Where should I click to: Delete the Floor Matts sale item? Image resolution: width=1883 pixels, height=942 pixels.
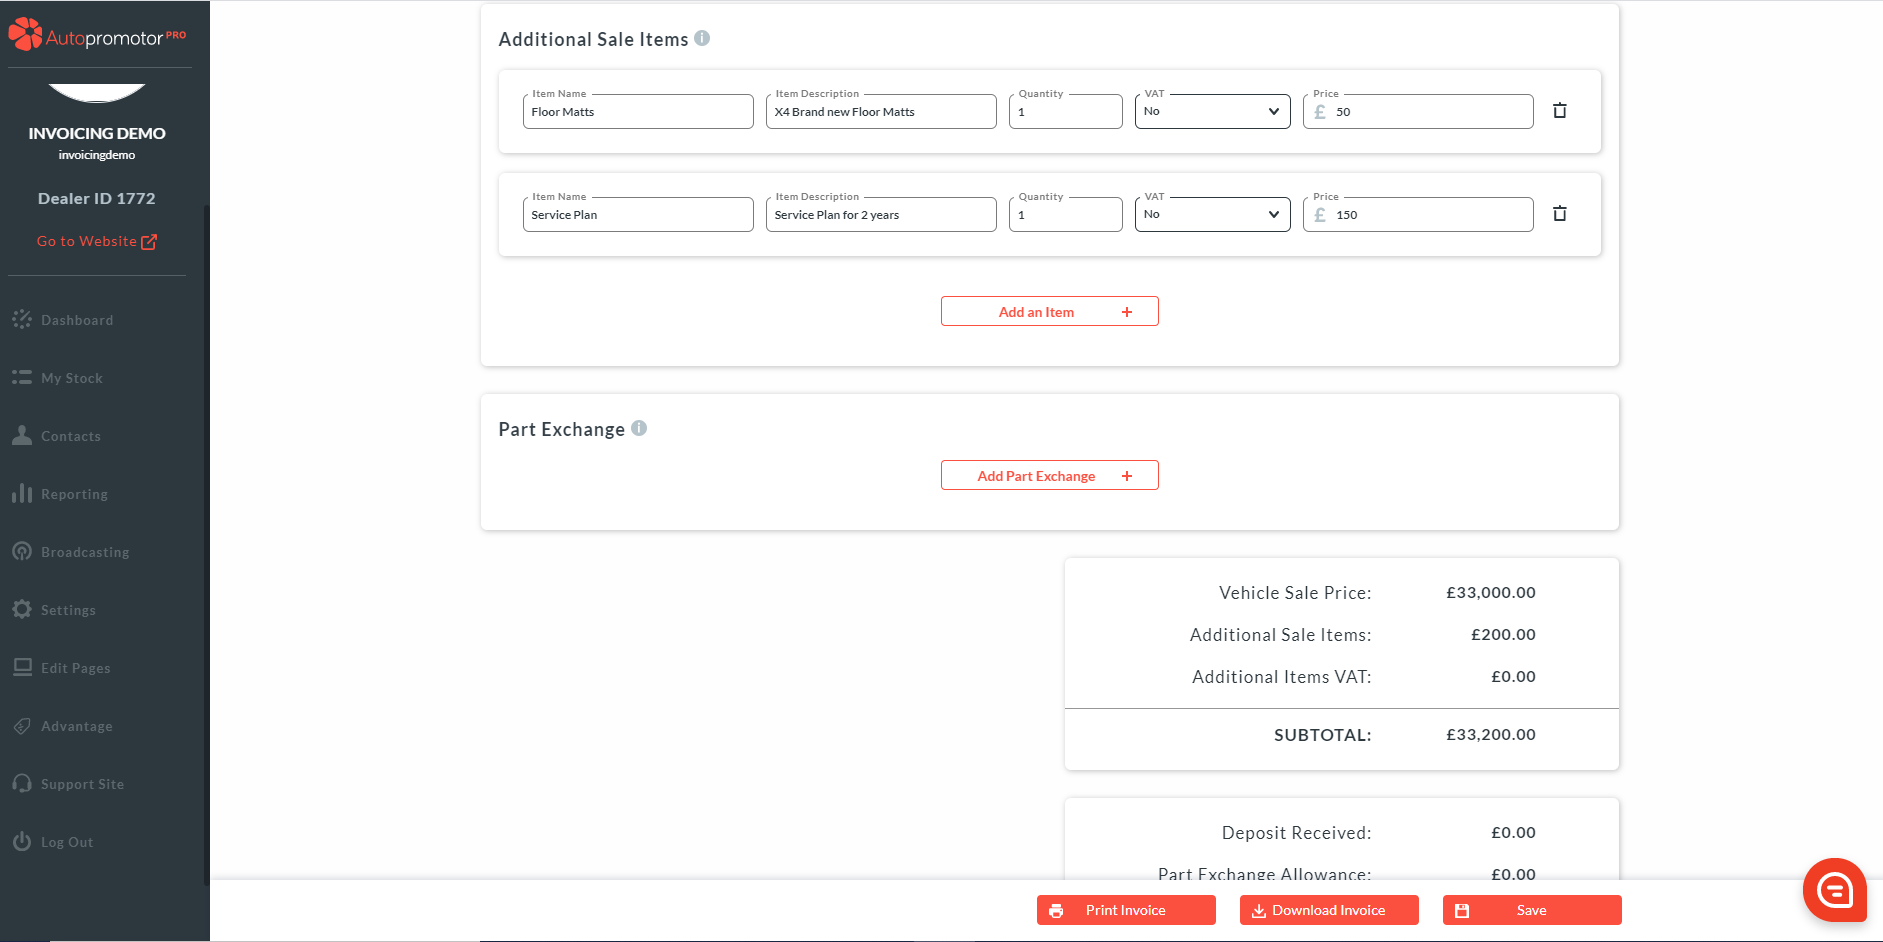point(1559,111)
